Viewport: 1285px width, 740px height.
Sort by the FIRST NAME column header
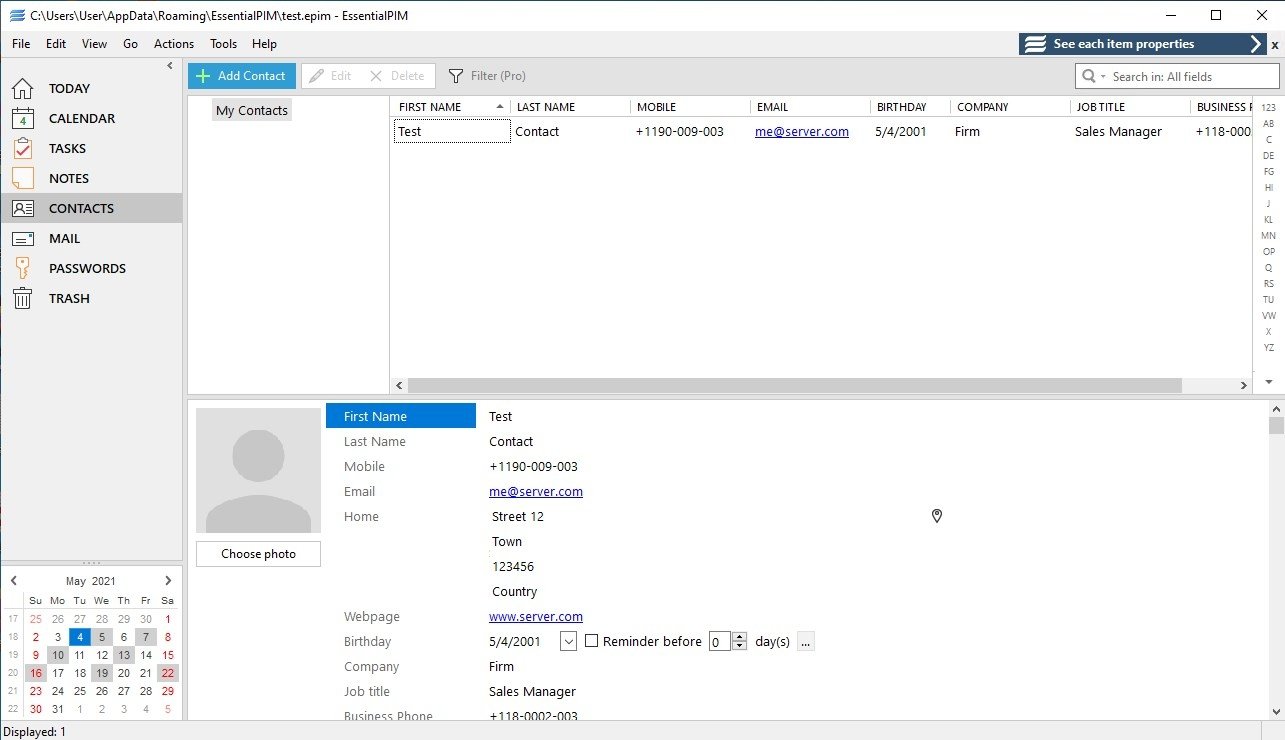pyautogui.click(x=450, y=107)
